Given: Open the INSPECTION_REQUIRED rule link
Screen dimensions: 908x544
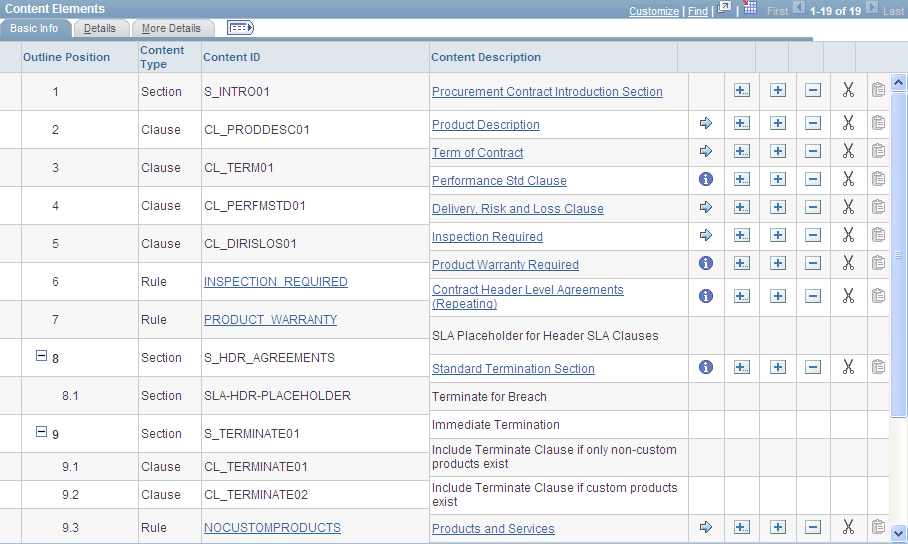Looking at the screenshot, I should pyautogui.click(x=276, y=282).
